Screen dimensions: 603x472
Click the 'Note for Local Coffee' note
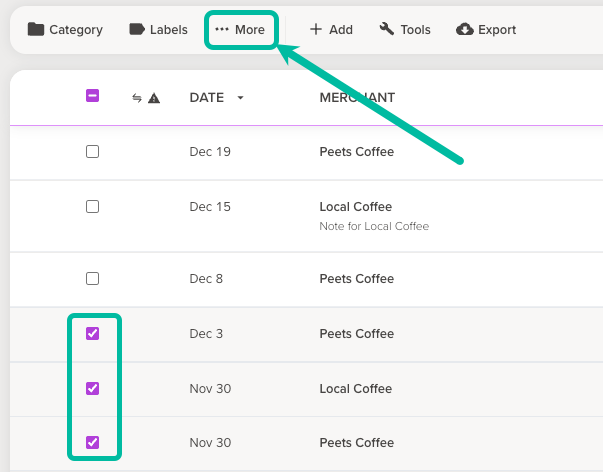(374, 226)
